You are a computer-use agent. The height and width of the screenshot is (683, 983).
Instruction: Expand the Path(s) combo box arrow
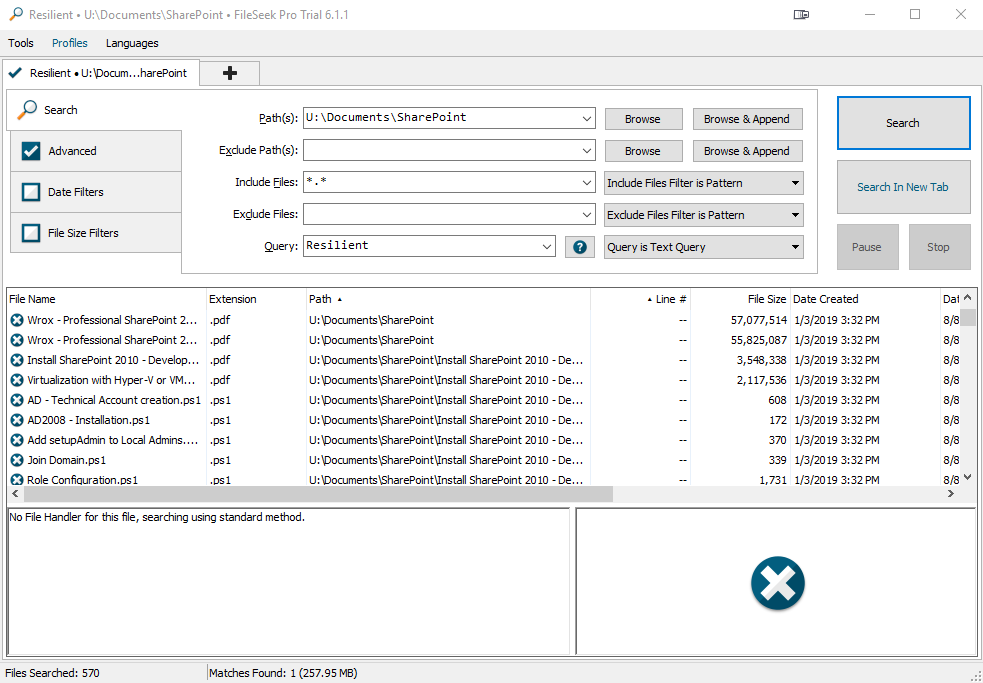tap(585, 119)
